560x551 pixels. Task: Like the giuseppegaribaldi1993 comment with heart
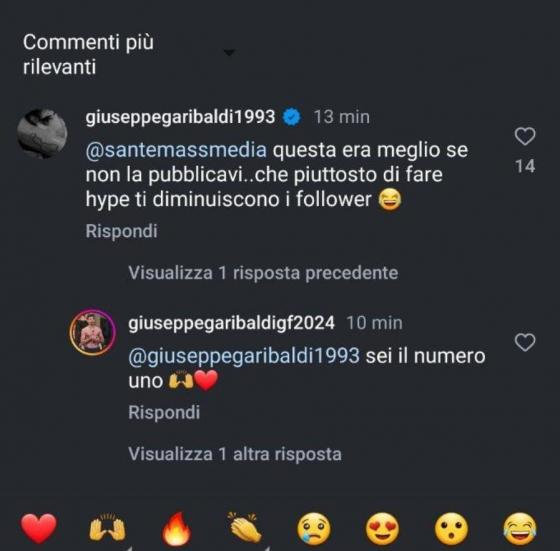coord(525,136)
